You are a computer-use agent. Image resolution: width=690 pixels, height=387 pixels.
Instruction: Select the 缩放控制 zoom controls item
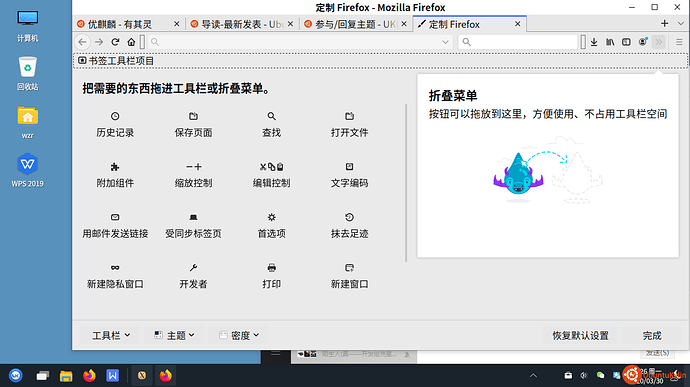click(193, 175)
